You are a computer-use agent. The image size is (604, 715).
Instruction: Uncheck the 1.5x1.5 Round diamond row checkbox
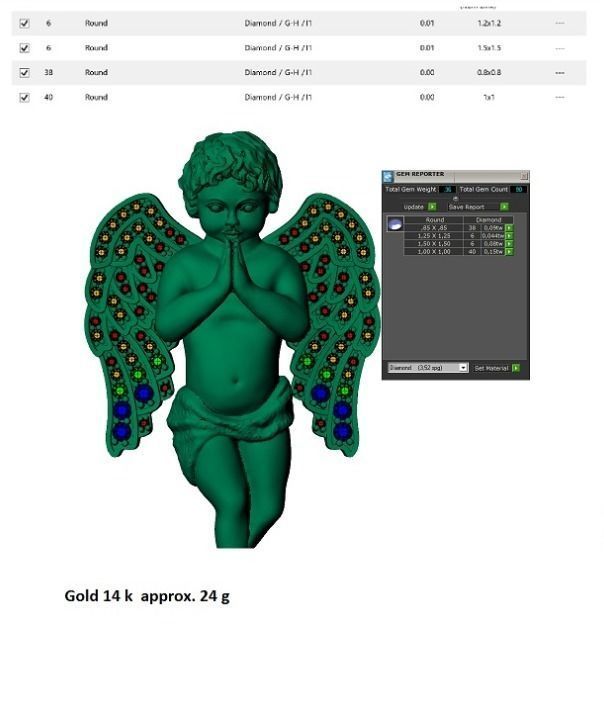[x=25, y=48]
